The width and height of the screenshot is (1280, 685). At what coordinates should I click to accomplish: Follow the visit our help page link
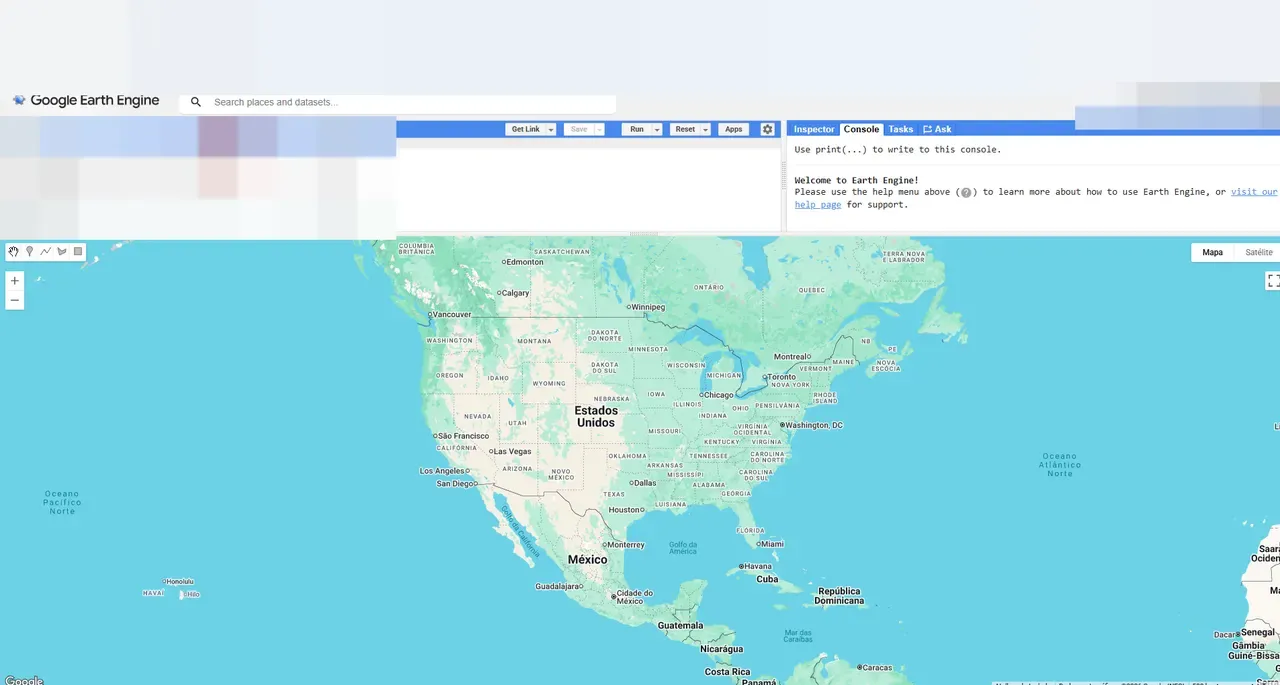coord(1254,192)
